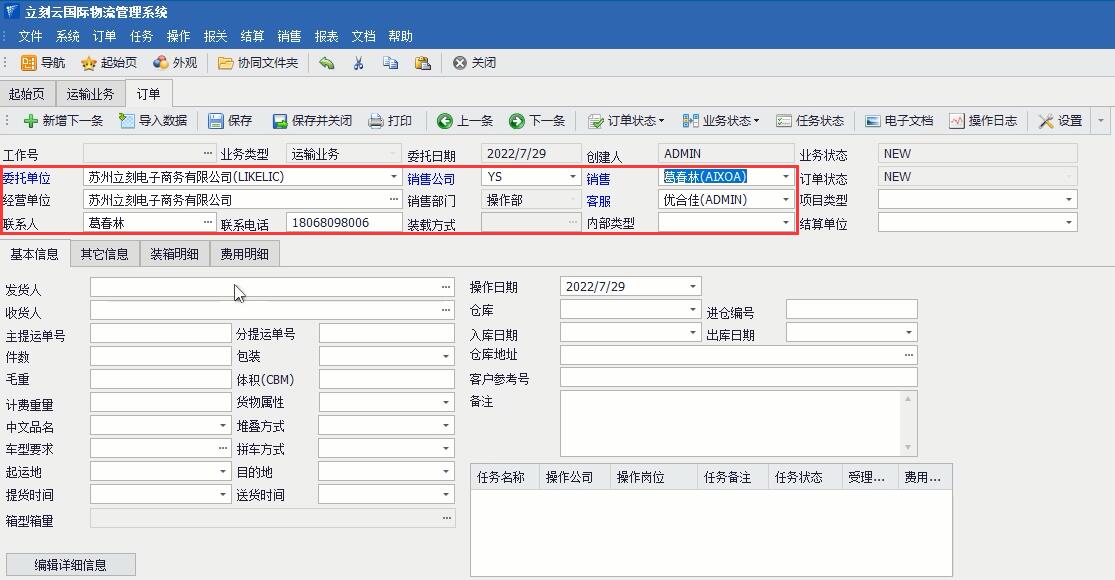Click the 保存 save disk icon
The width and height of the screenshot is (1115, 580).
point(216,121)
